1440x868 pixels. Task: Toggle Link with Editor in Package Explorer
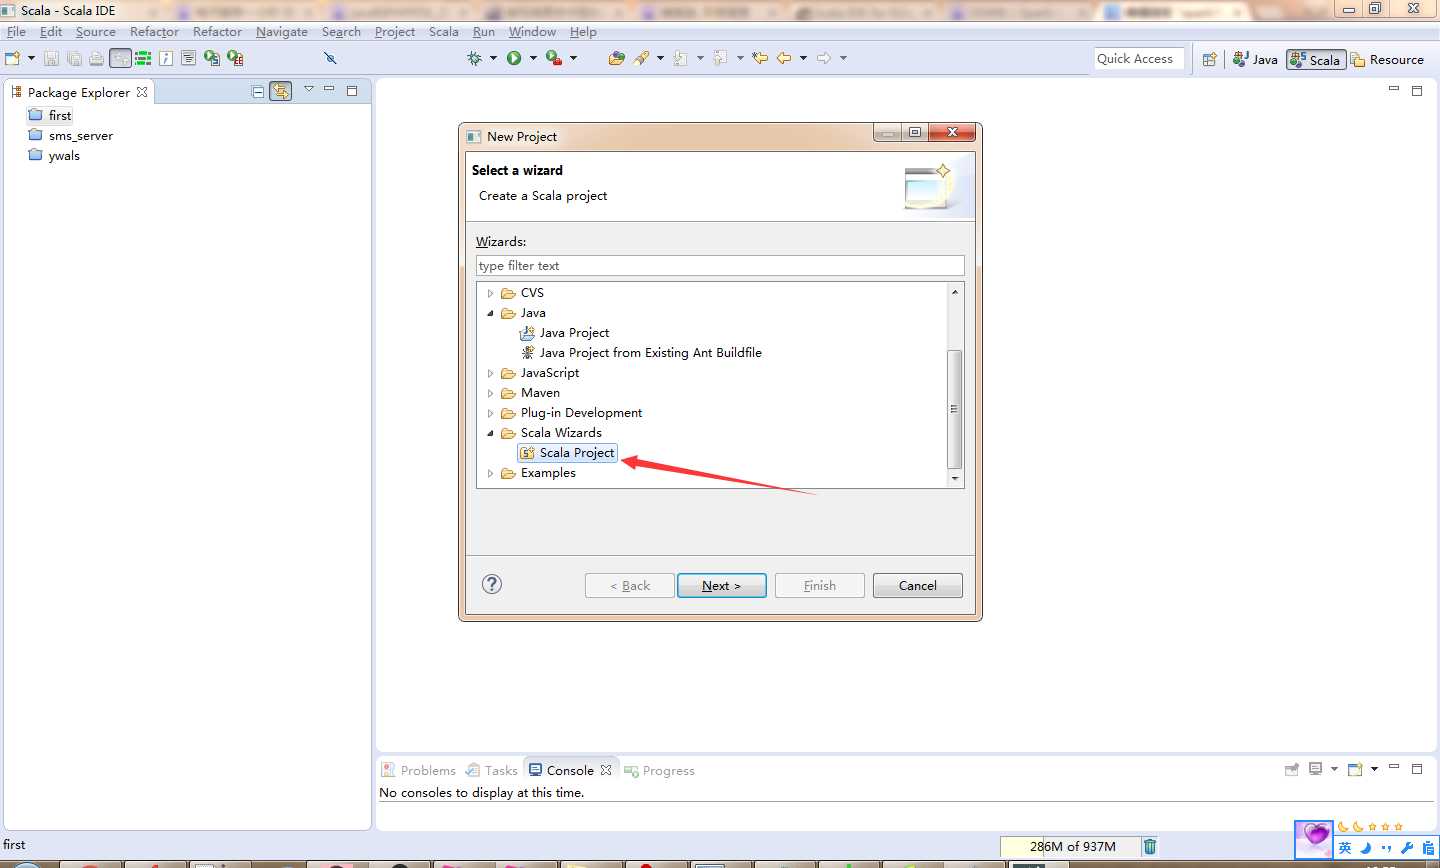281,91
